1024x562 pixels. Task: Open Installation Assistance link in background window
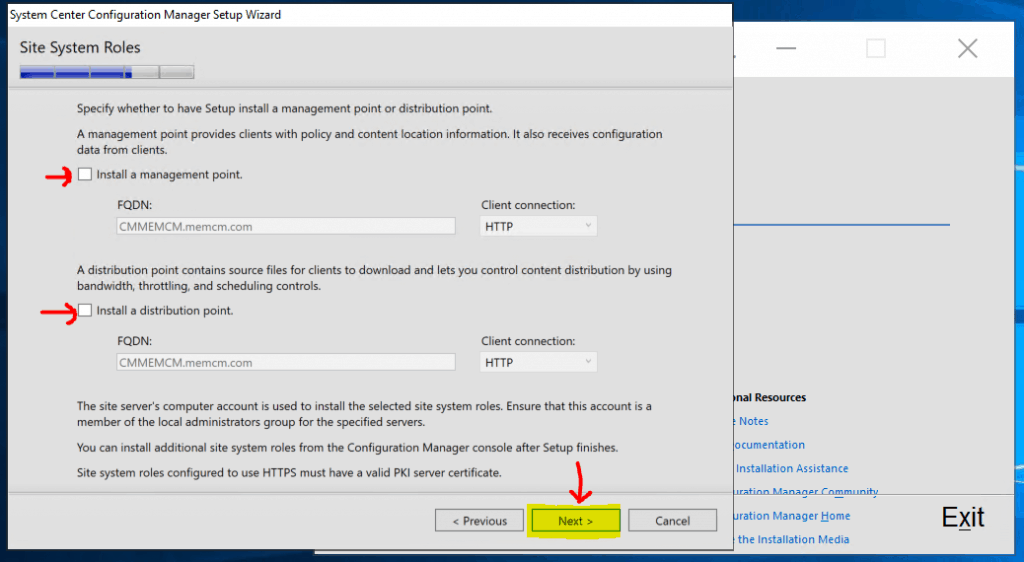792,469
